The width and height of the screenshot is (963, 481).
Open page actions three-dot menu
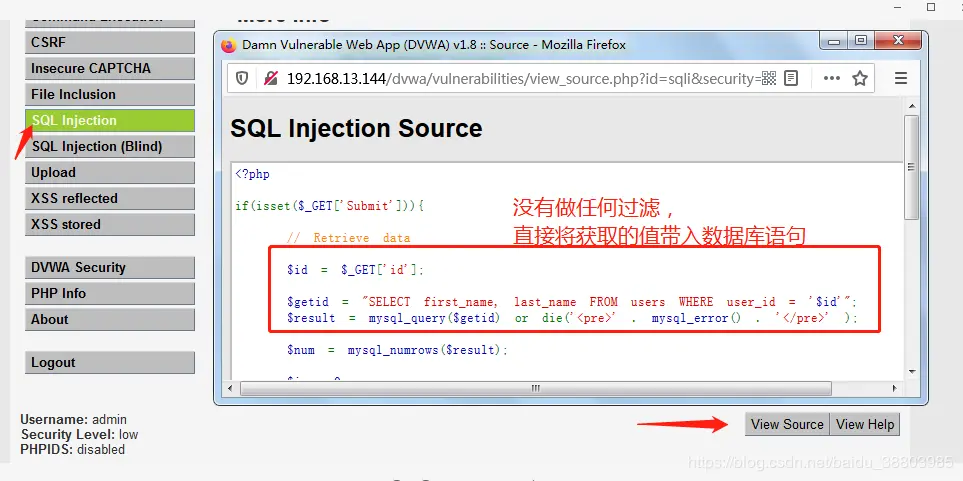832,79
